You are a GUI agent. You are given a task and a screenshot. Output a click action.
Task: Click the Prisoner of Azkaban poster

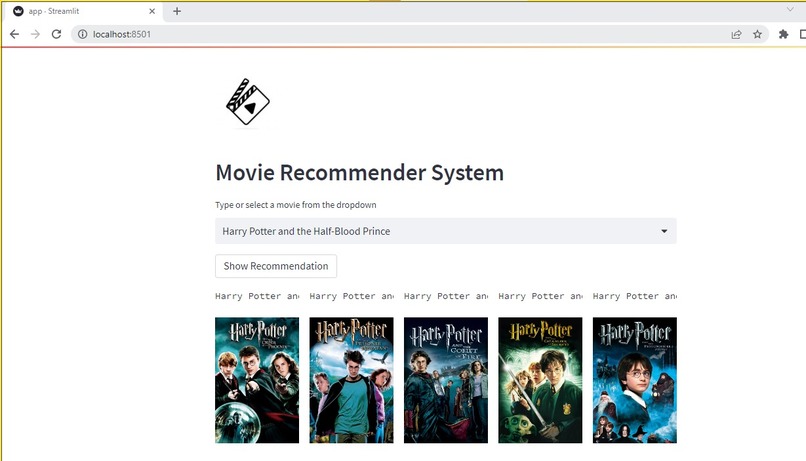click(x=352, y=380)
